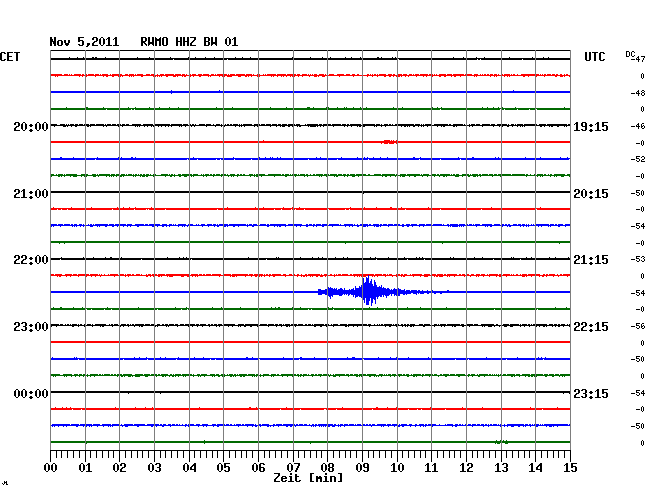Click the DC value -46 beside 19:15
Screen dimensions: 650x494
638,126
